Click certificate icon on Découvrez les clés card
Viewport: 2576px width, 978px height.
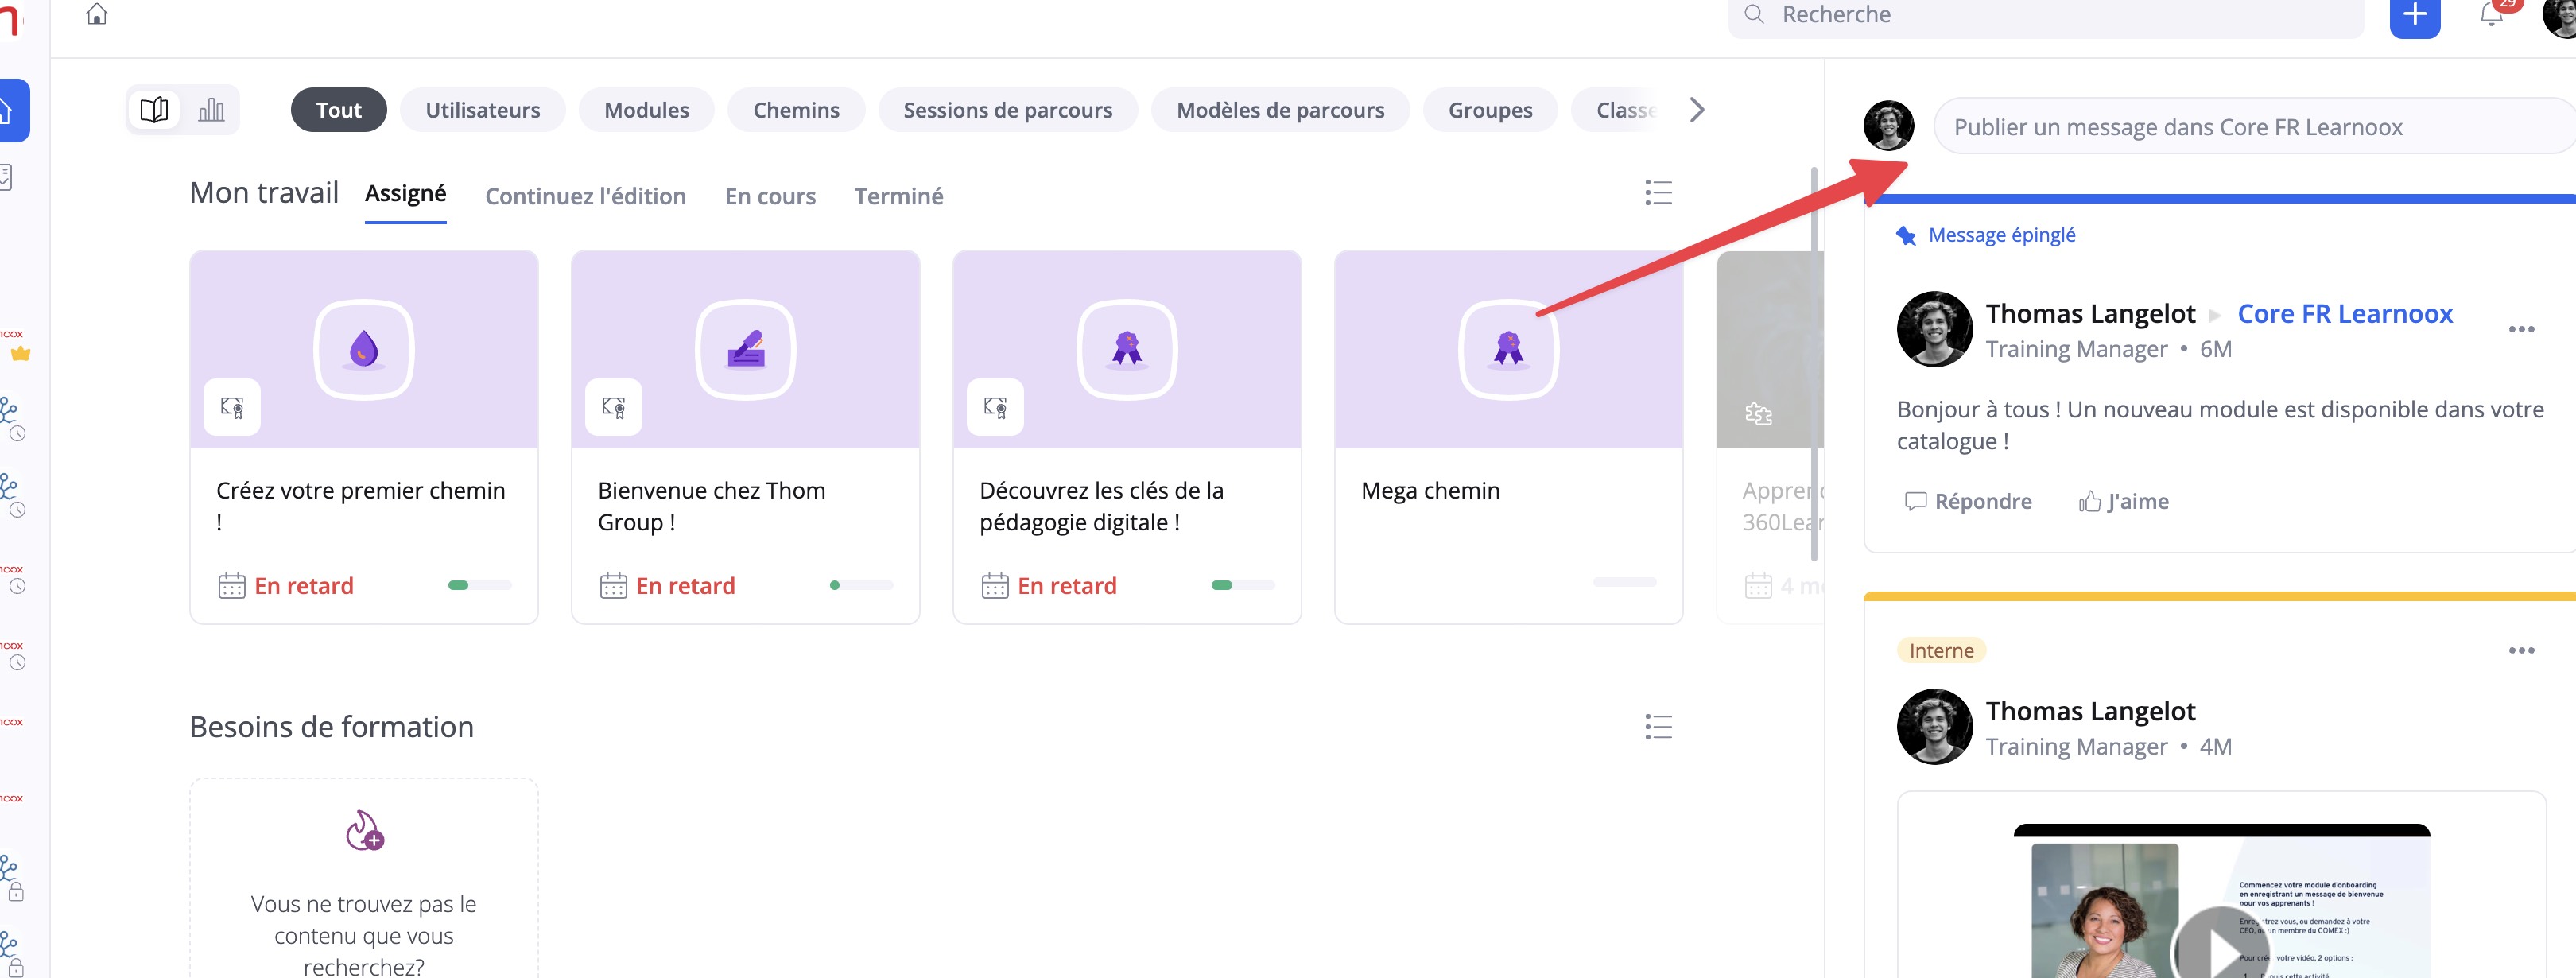pos(996,407)
